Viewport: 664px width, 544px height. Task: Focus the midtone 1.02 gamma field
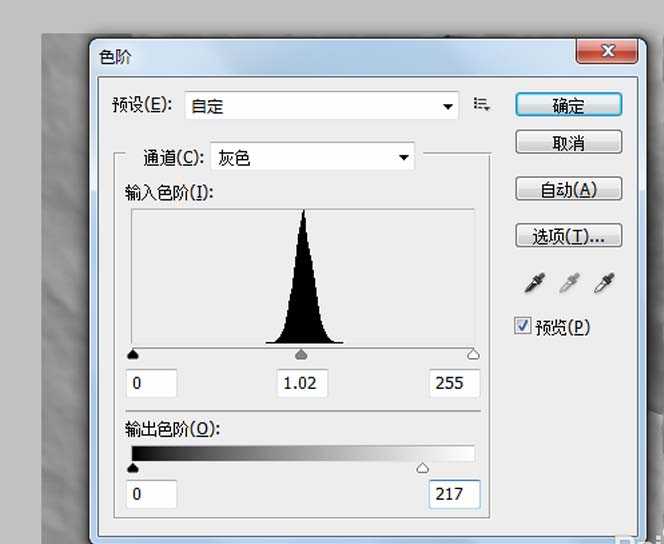(x=302, y=383)
